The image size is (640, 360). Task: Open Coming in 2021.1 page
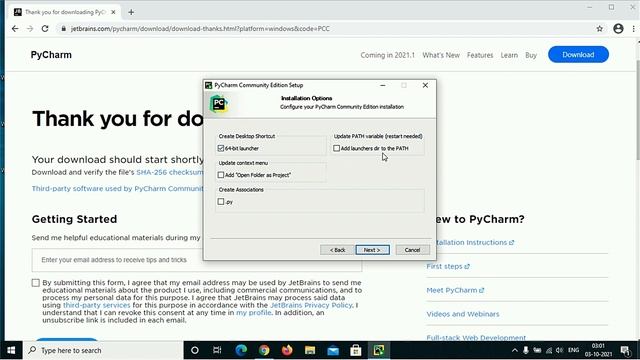387,55
